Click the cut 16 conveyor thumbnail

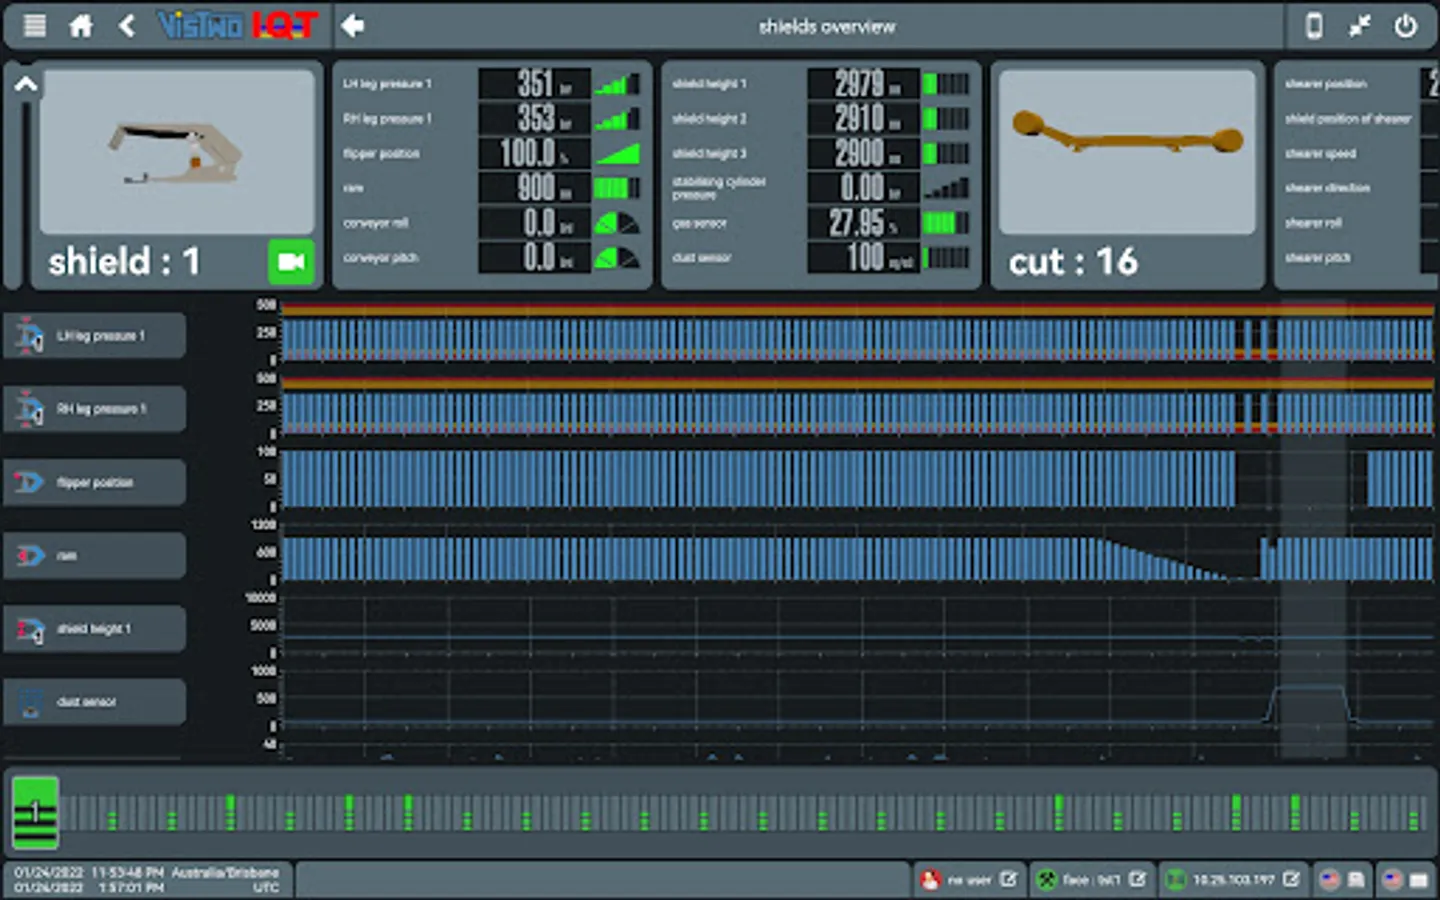(1127, 152)
